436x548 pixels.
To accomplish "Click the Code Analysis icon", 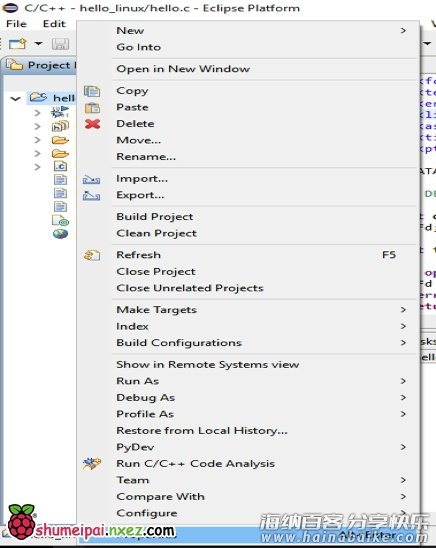I will pyautogui.click(x=92, y=463).
